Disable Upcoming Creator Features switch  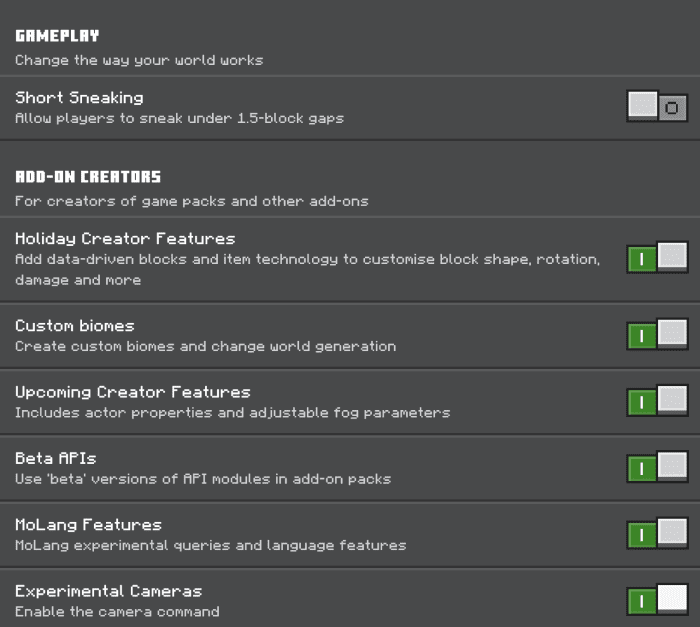(657, 401)
